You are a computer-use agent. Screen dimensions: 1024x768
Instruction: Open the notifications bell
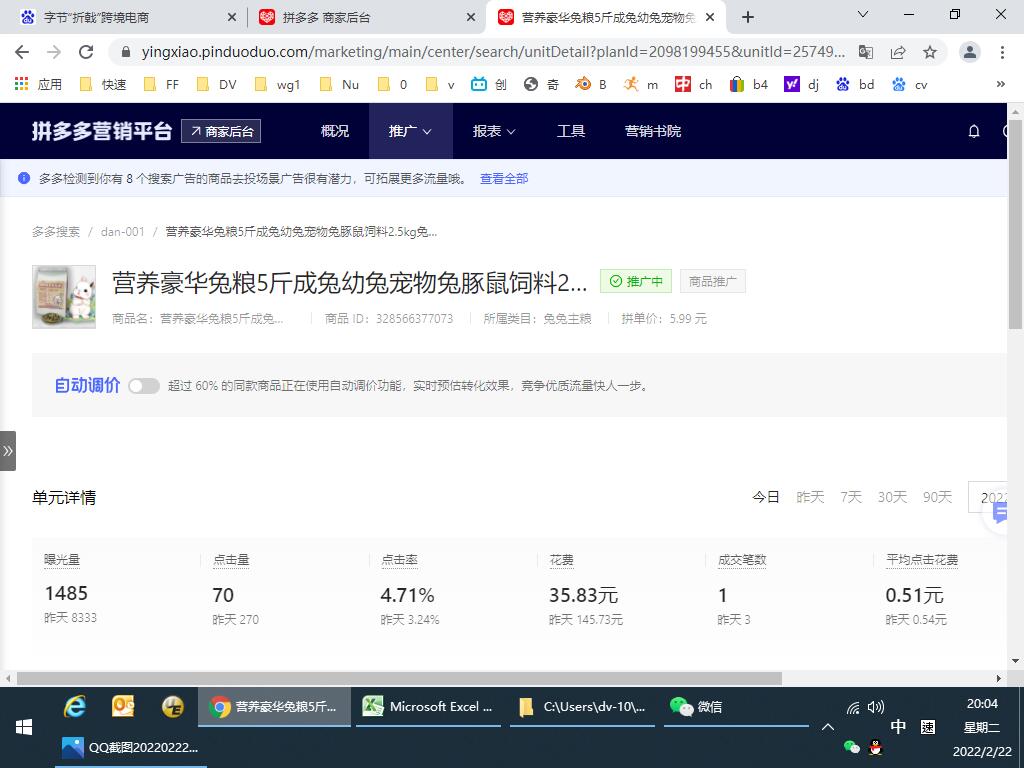point(974,131)
